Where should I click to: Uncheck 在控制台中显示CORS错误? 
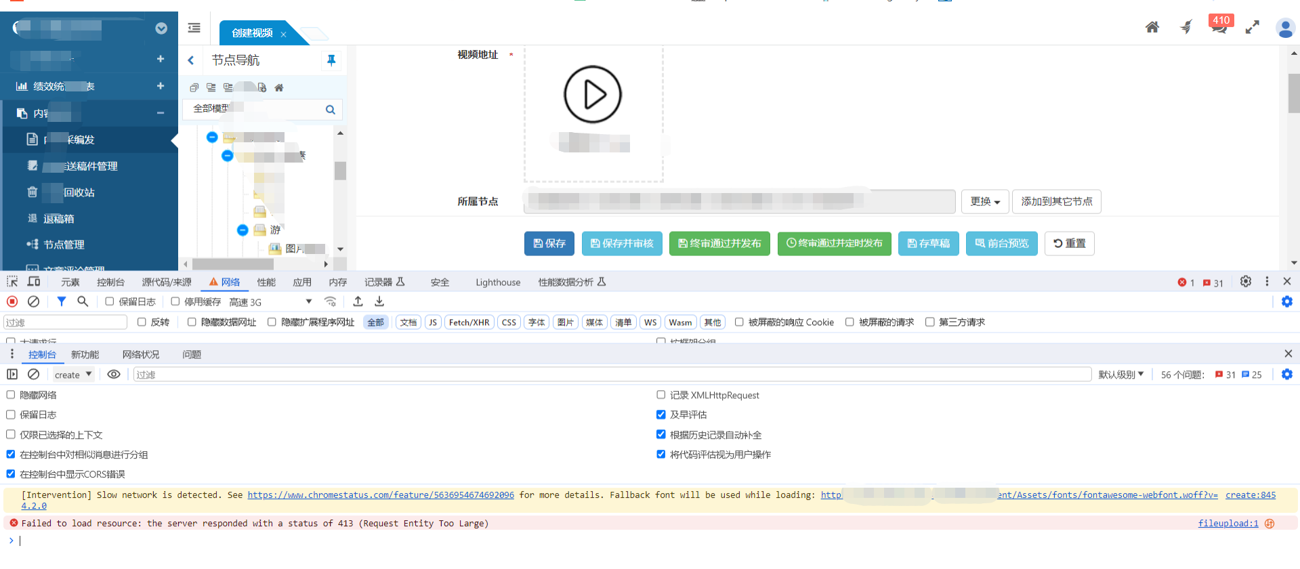pos(11,474)
